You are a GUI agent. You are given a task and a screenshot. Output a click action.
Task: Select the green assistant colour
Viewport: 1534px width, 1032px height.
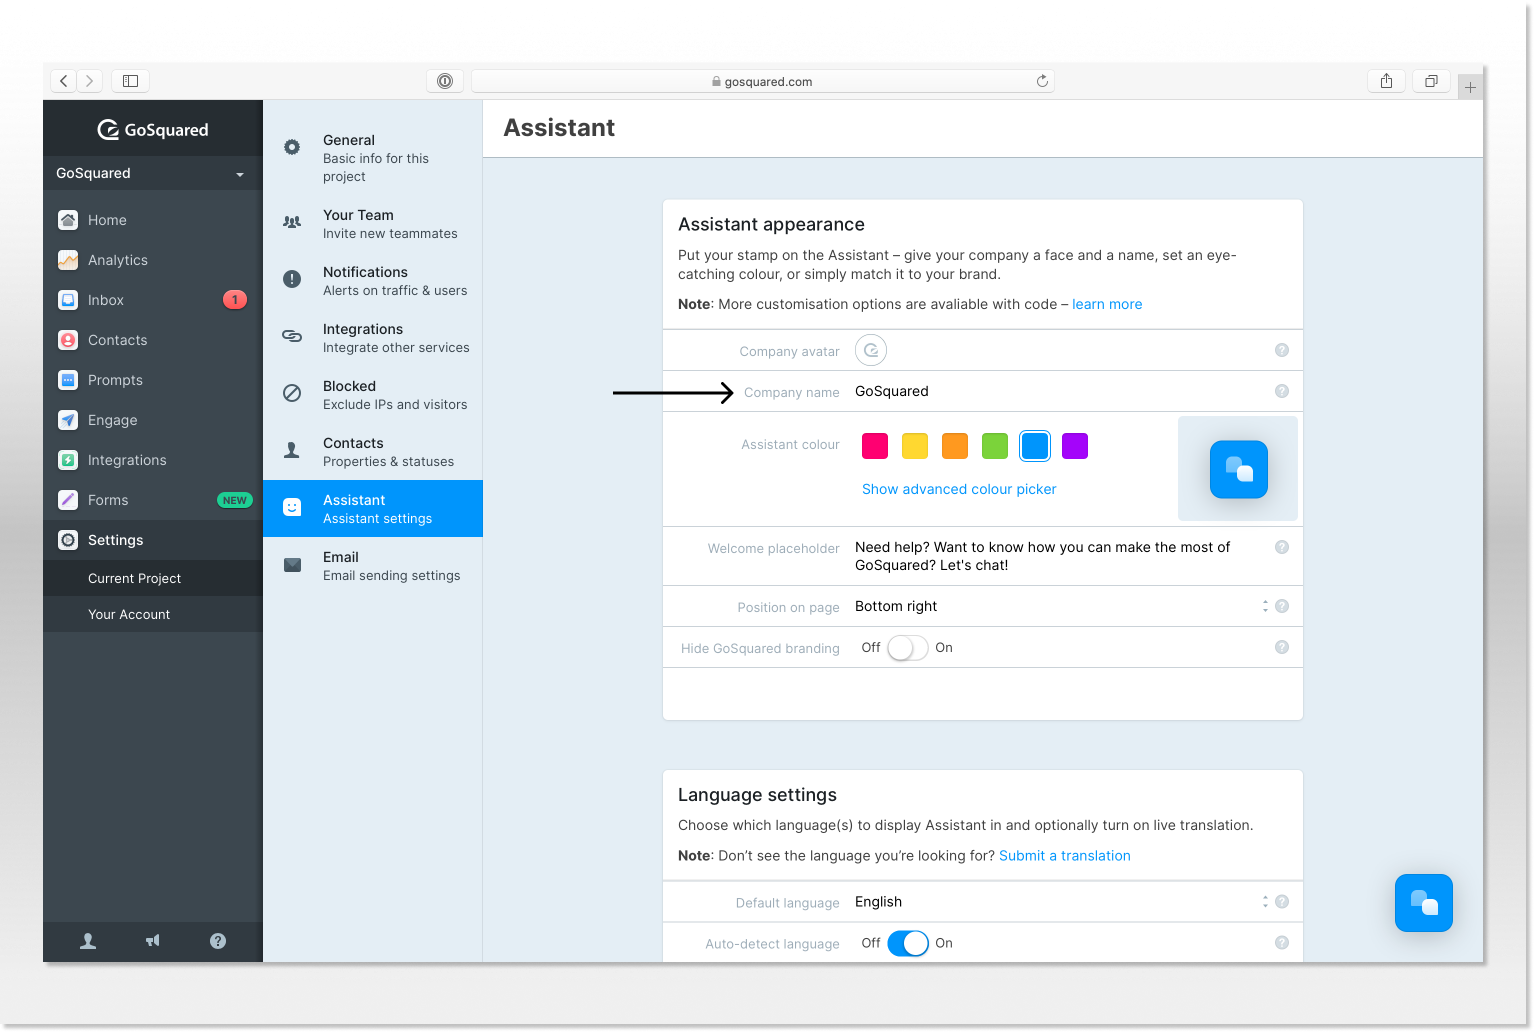(995, 446)
